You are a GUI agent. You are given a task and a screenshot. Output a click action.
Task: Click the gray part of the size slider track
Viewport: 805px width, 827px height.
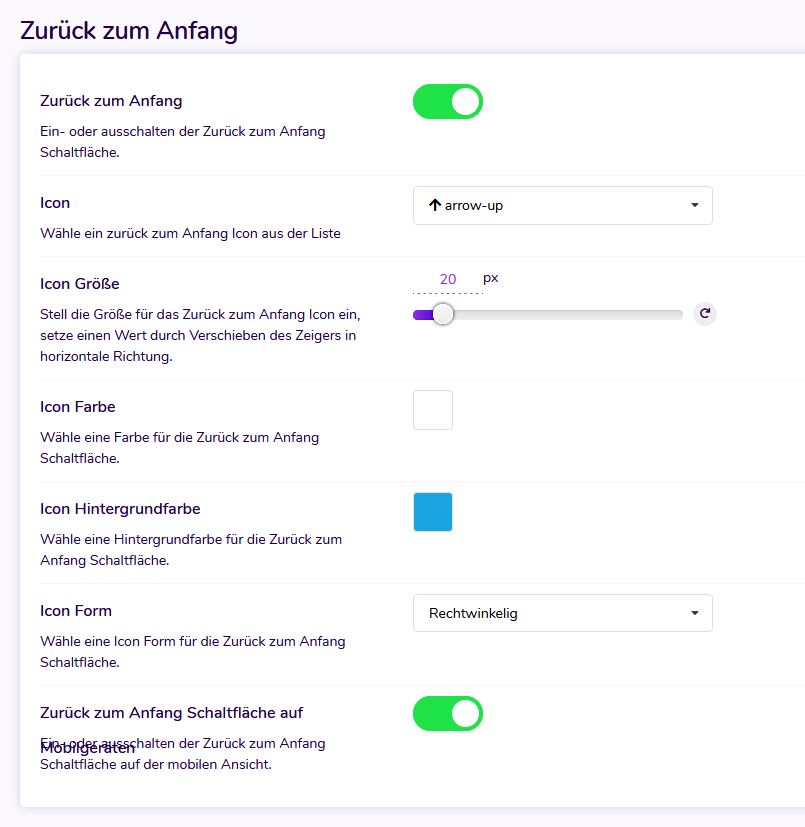[570, 315]
